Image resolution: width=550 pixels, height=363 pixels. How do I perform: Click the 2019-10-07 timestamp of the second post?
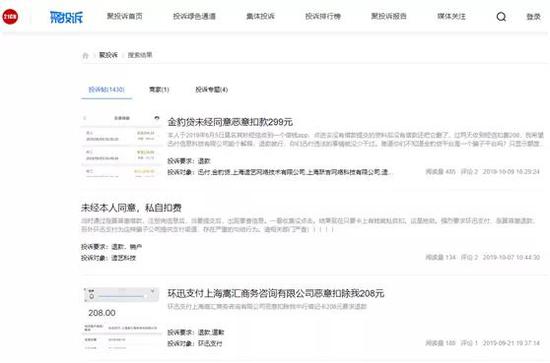click(511, 257)
